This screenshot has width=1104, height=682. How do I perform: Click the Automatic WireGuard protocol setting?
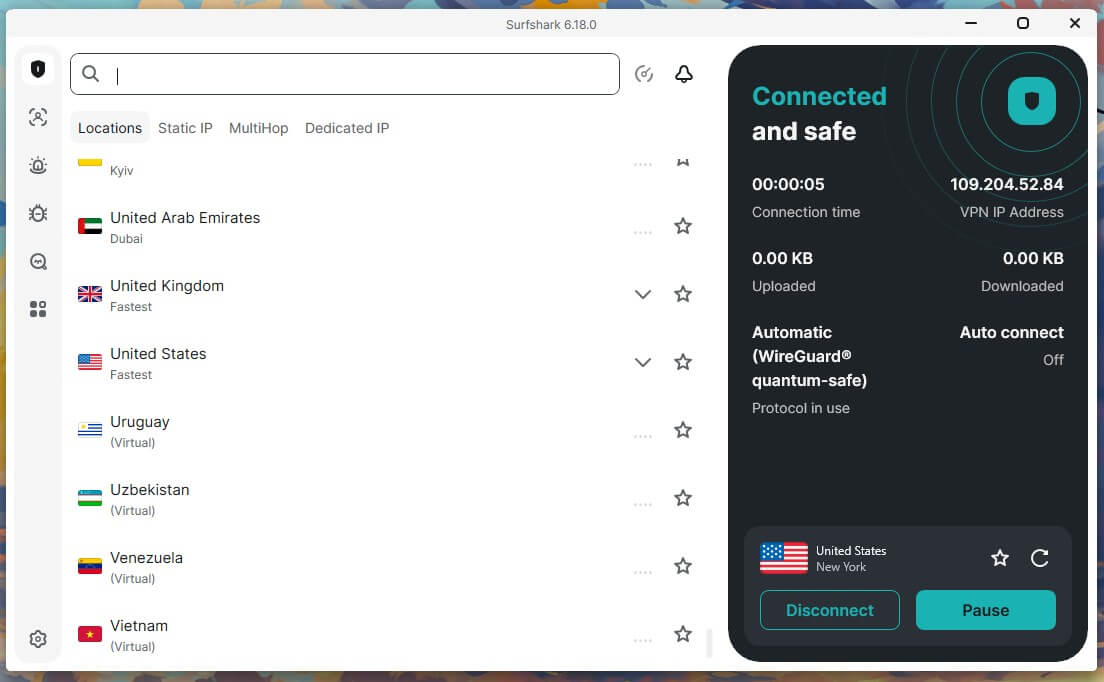coord(809,370)
